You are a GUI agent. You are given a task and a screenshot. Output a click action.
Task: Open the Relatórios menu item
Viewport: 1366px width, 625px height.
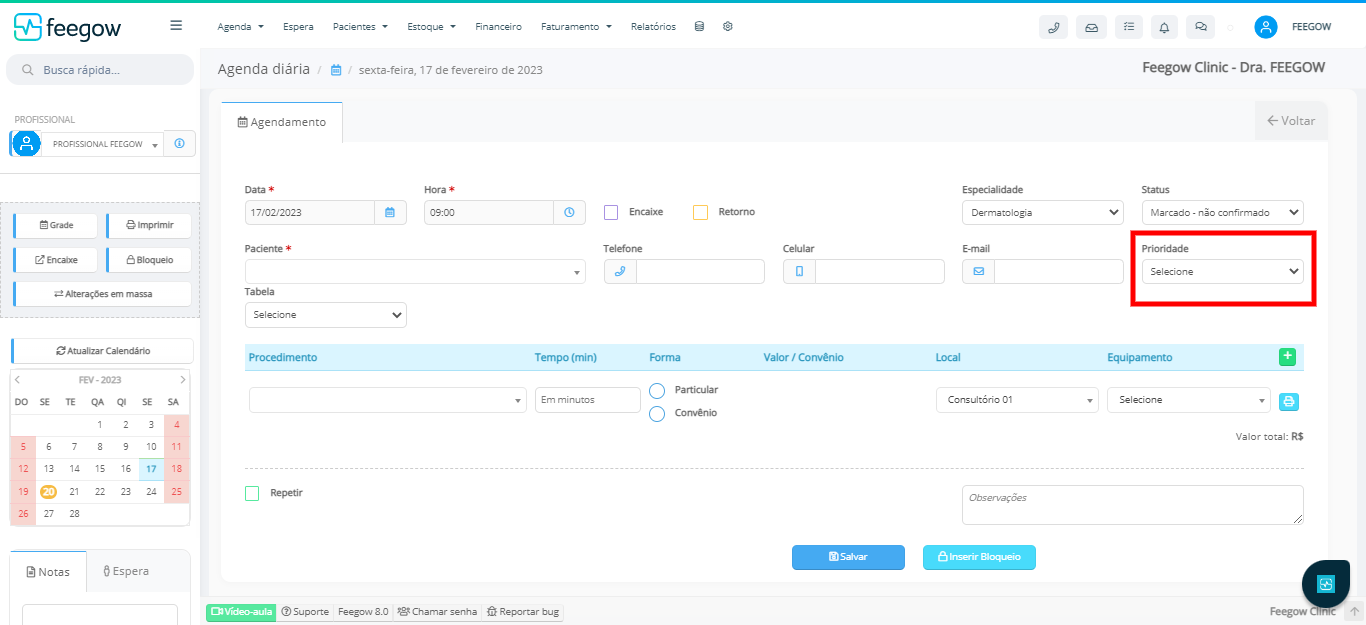coord(653,27)
